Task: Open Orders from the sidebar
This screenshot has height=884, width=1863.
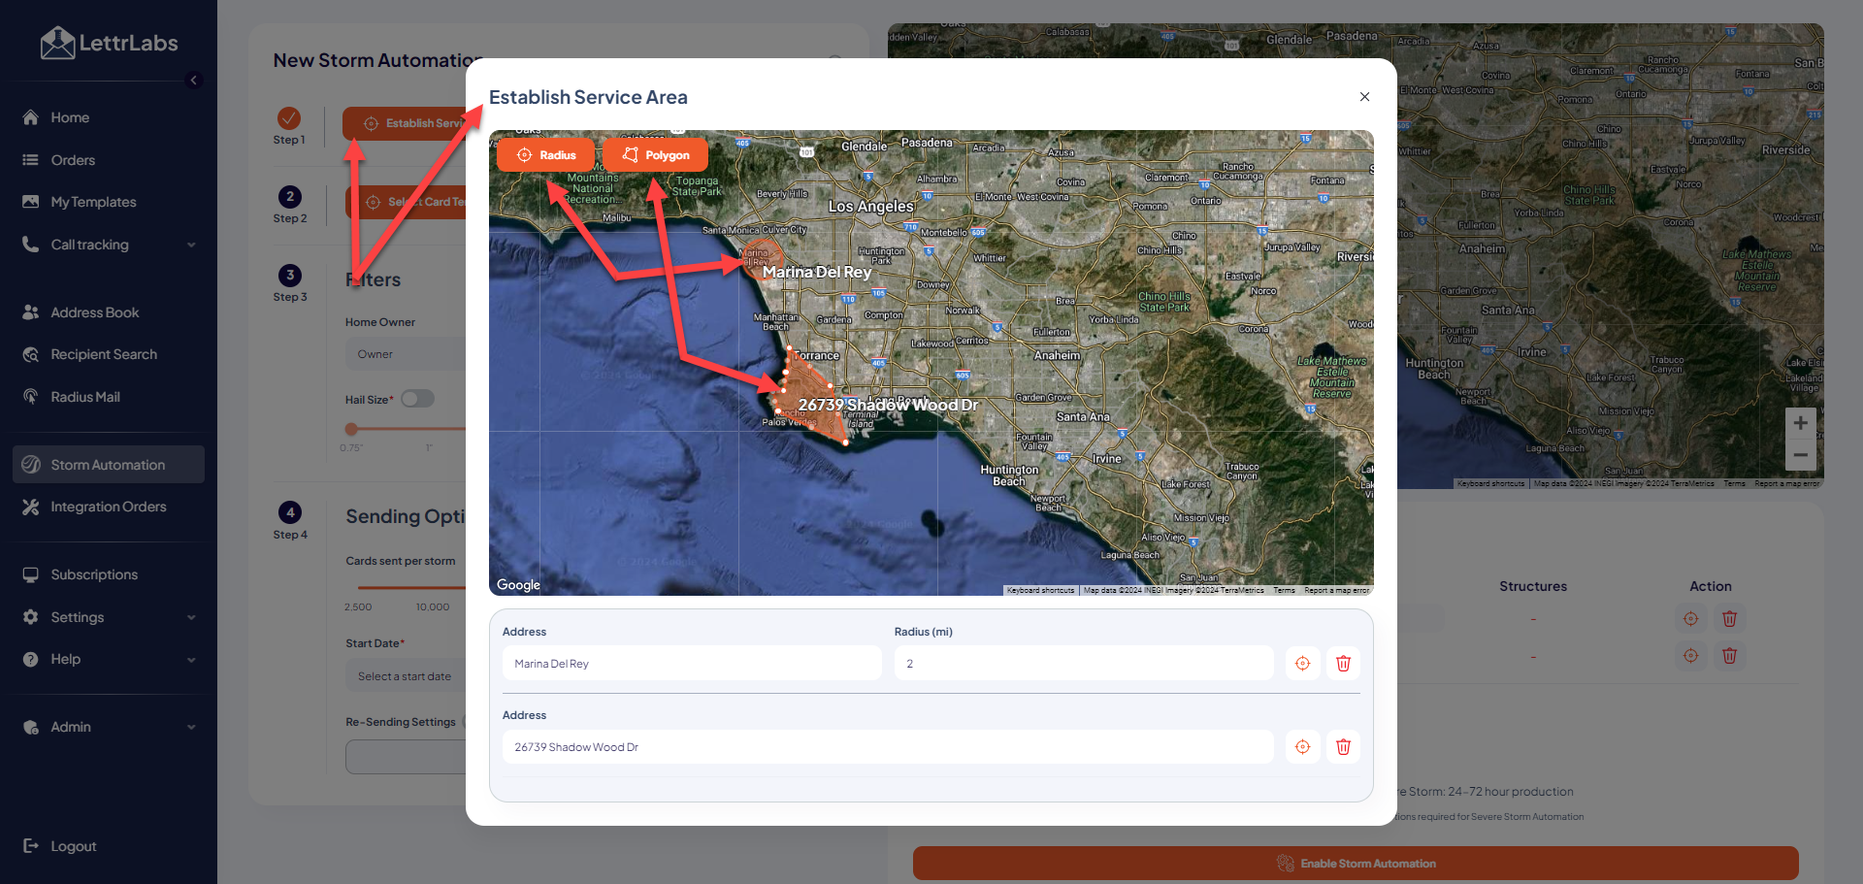Action: (x=73, y=160)
